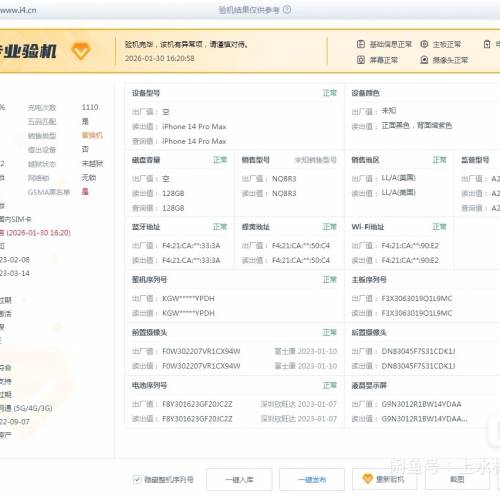Click the 未知销售型号 status label

pos(316,160)
